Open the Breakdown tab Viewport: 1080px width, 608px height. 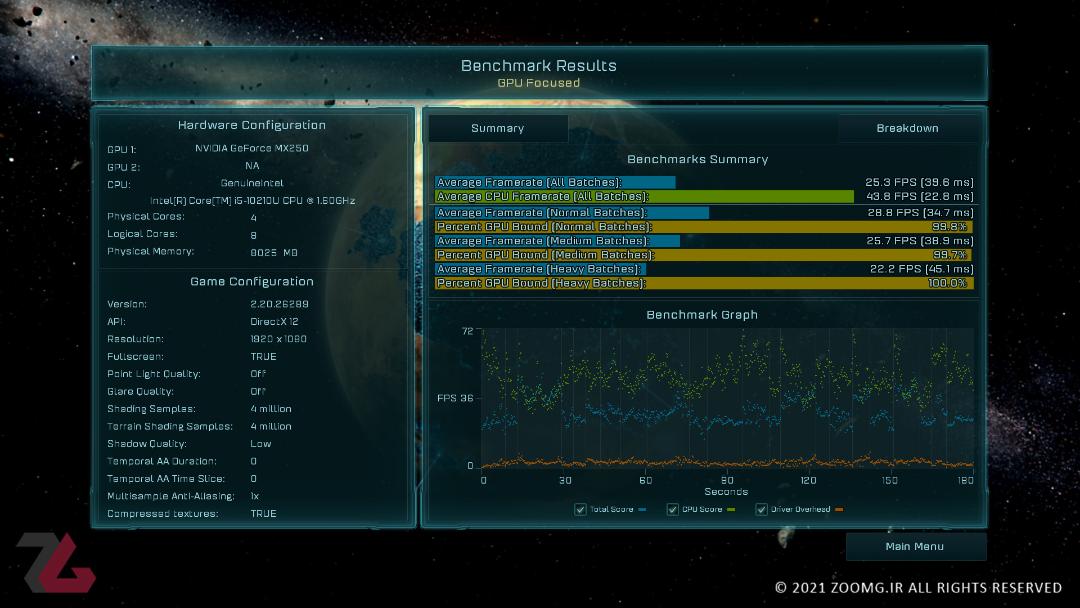(907, 128)
